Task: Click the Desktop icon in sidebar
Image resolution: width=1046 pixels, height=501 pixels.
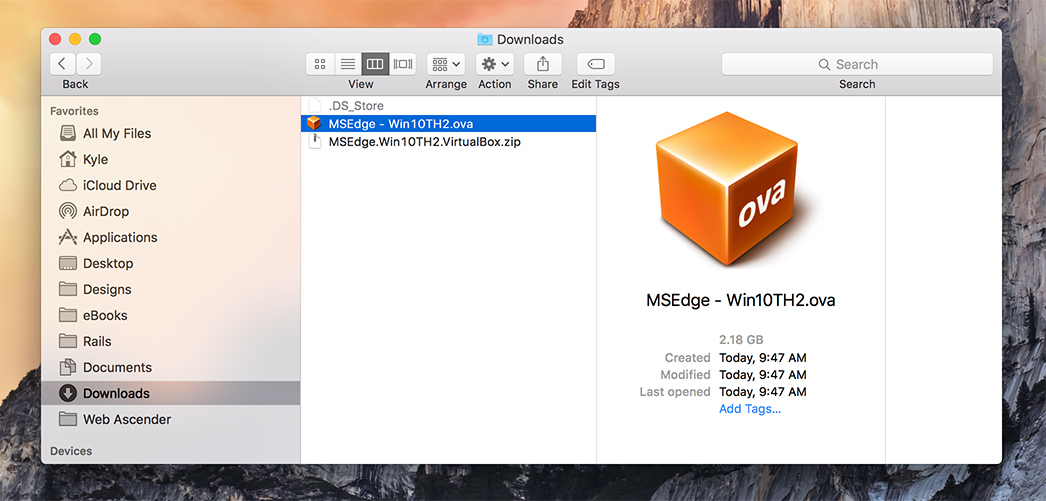Action: [67, 264]
